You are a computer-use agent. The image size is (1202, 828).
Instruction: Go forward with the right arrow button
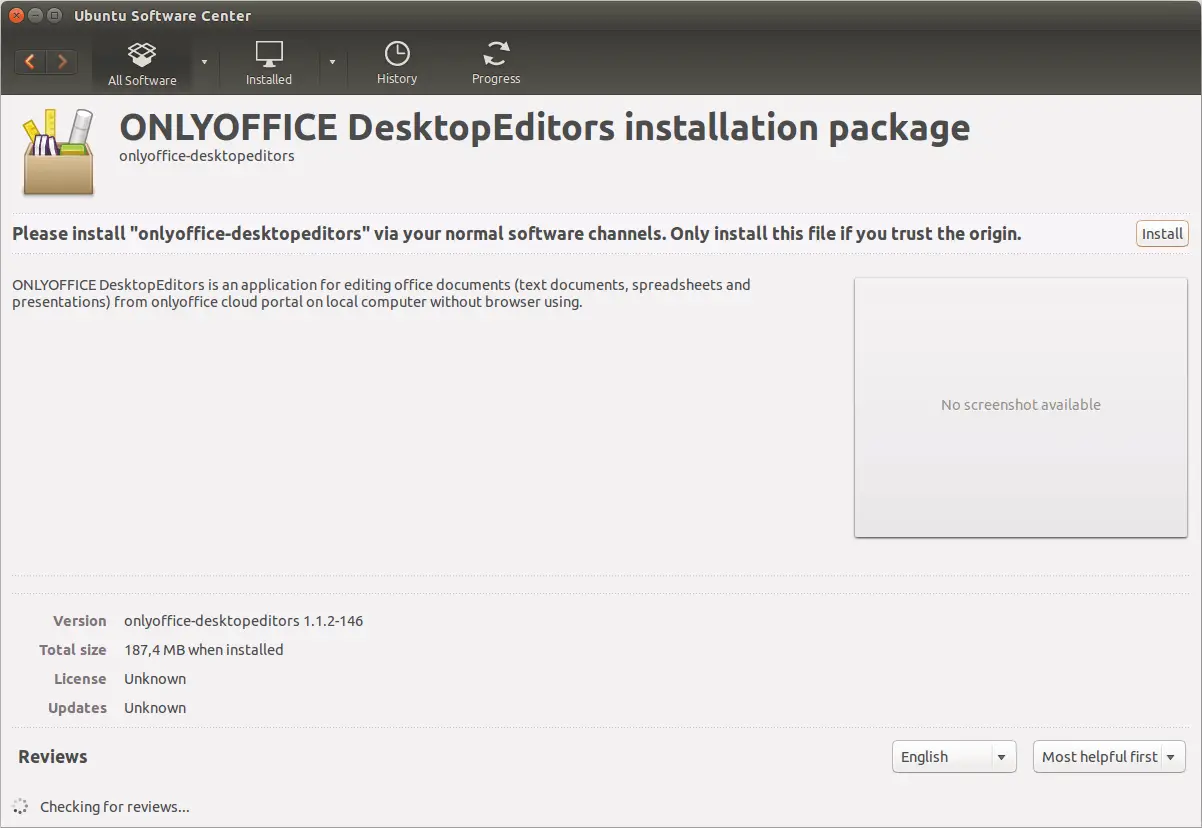(x=62, y=62)
